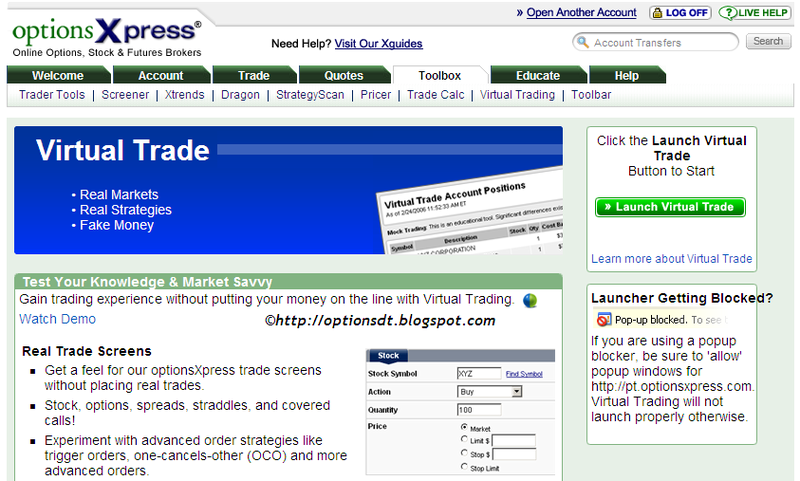Click the Watch Demo link
Viewport: 800px width, 481px height.
point(57,319)
